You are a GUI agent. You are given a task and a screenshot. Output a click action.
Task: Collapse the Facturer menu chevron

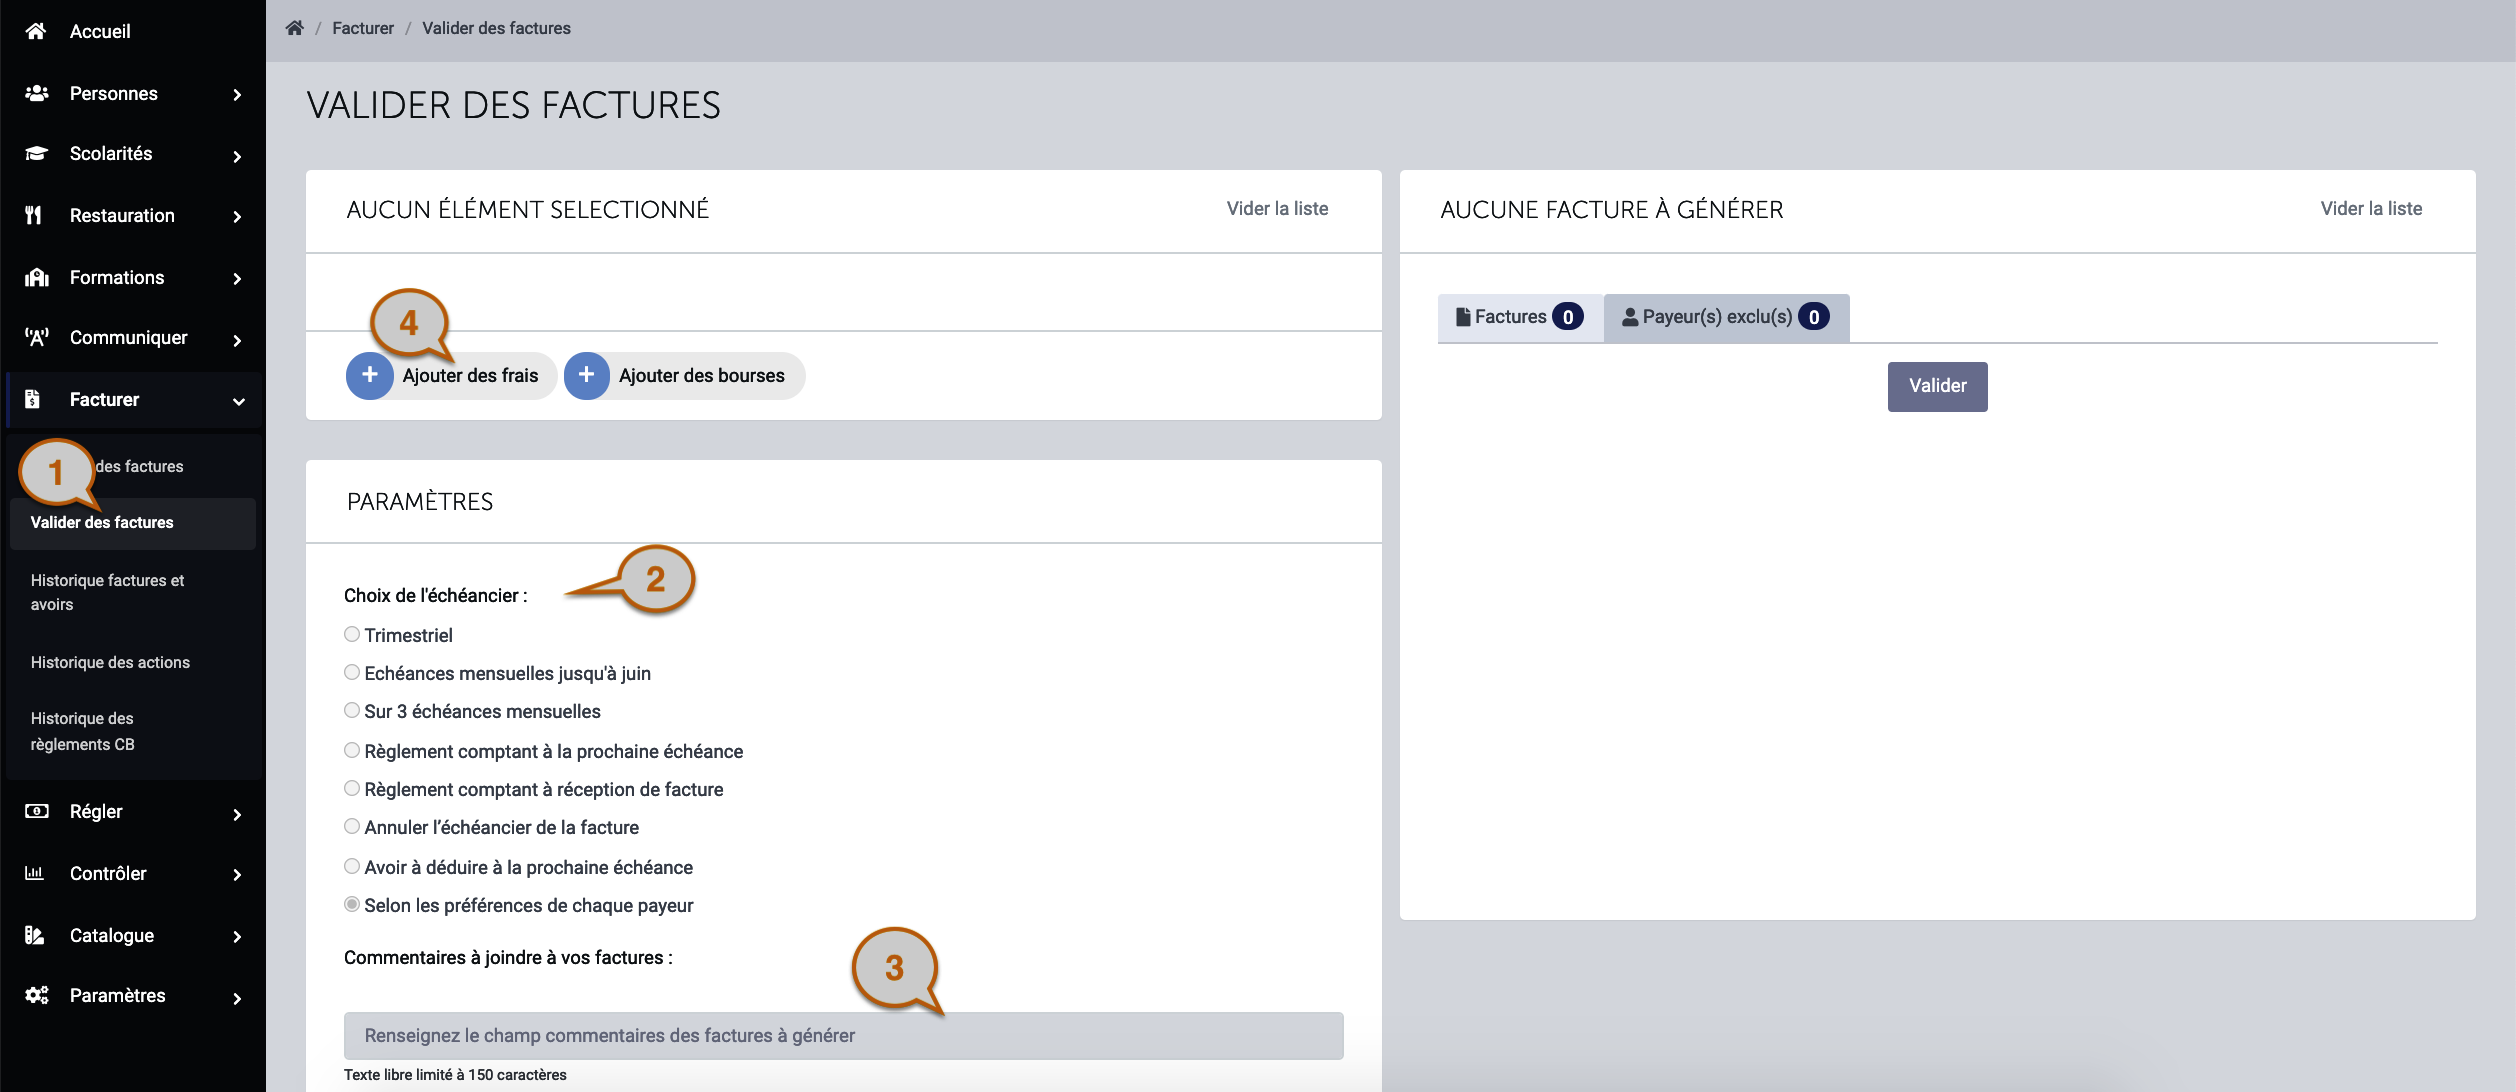pos(239,402)
